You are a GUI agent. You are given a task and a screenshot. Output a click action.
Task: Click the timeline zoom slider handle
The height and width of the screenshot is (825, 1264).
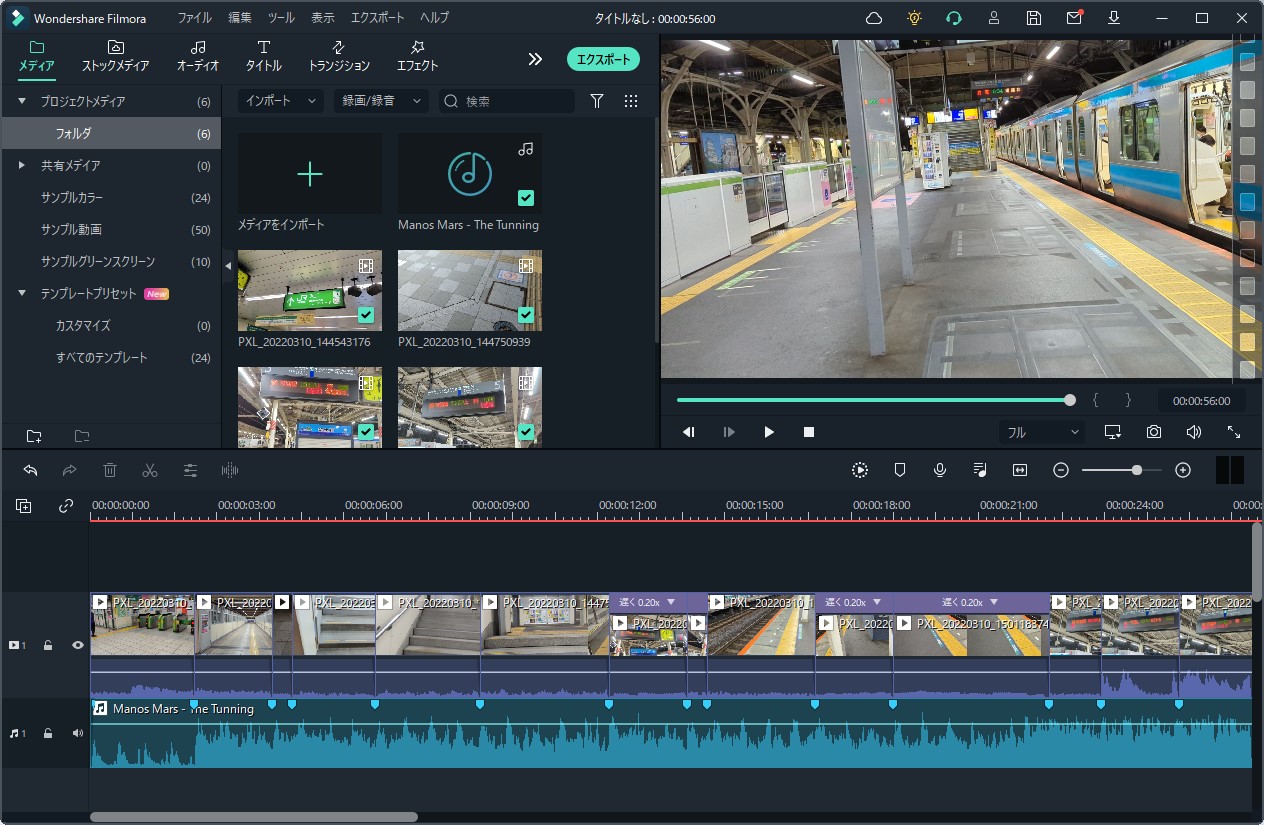pos(1137,470)
